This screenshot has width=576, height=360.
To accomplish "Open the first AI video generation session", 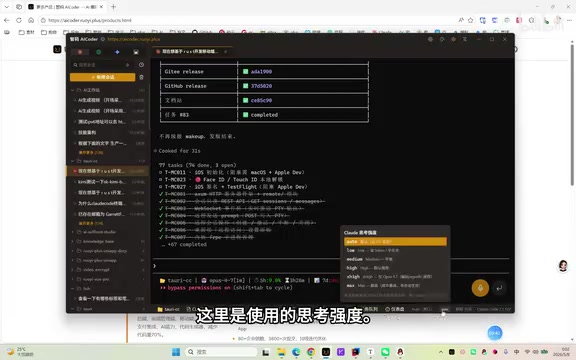I will tap(108, 100).
